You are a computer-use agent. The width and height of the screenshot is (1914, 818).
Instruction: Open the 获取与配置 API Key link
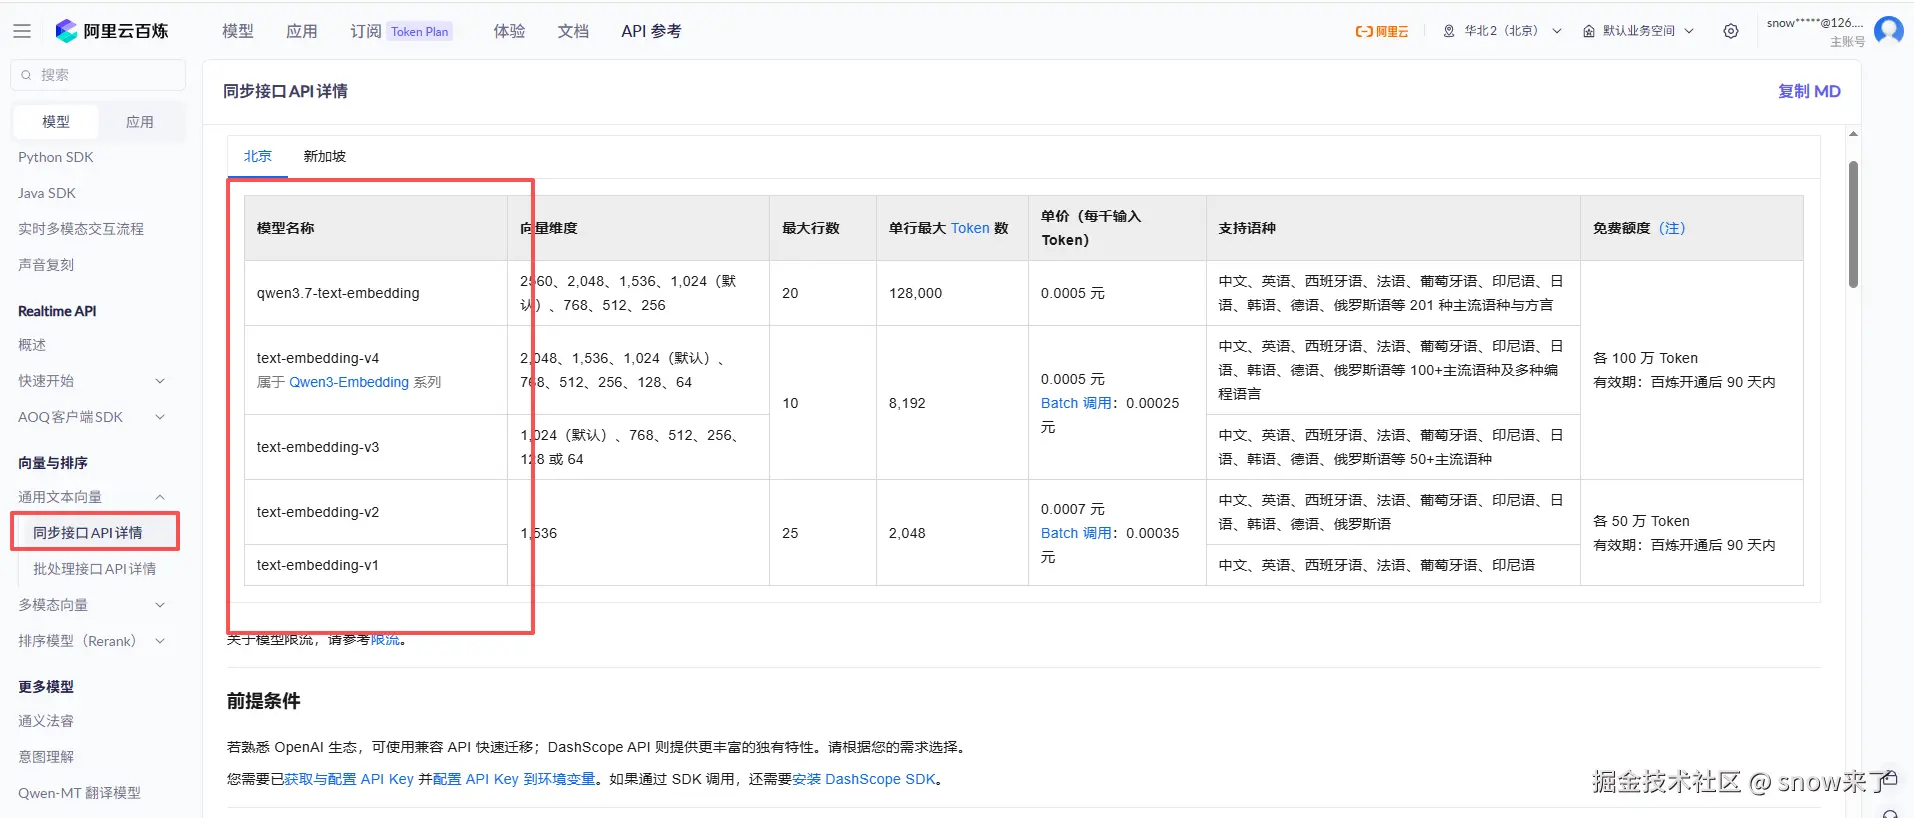pyautogui.click(x=349, y=779)
